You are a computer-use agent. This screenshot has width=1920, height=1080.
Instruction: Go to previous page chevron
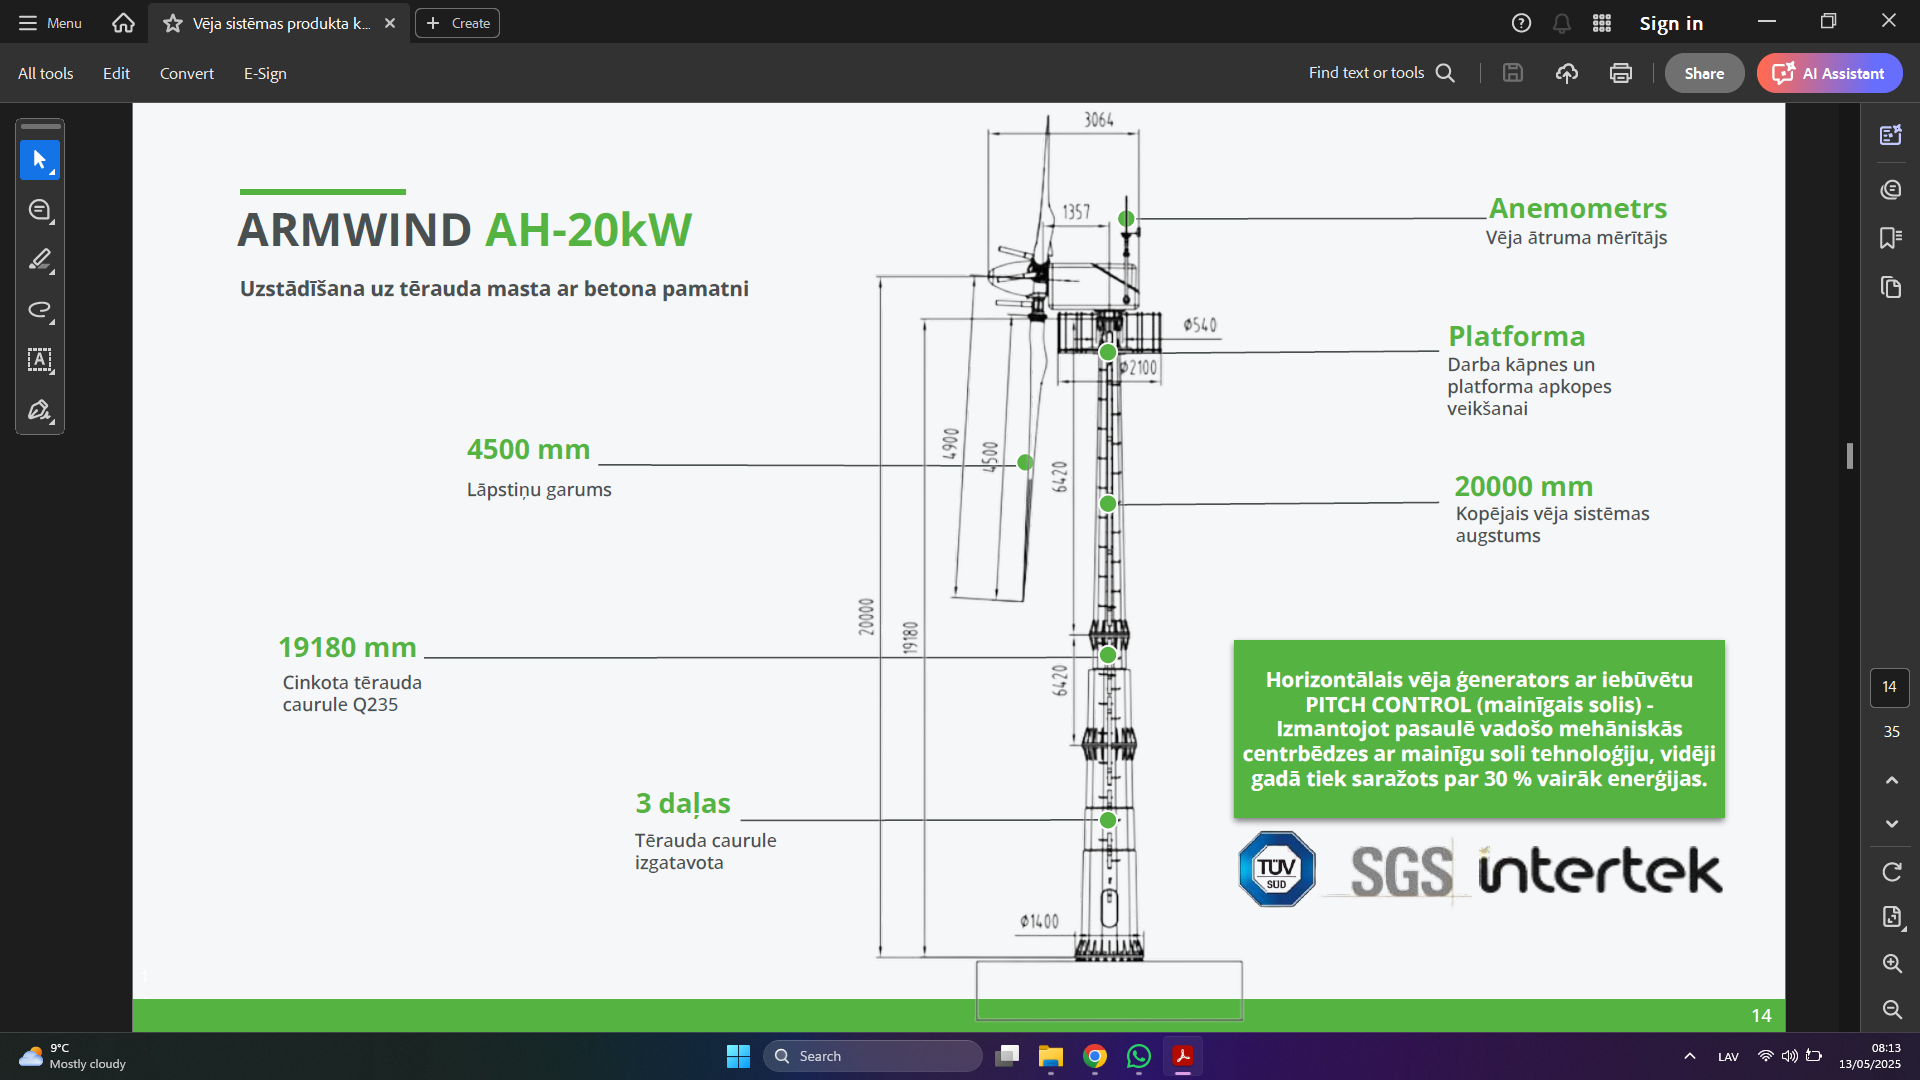(x=1891, y=780)
